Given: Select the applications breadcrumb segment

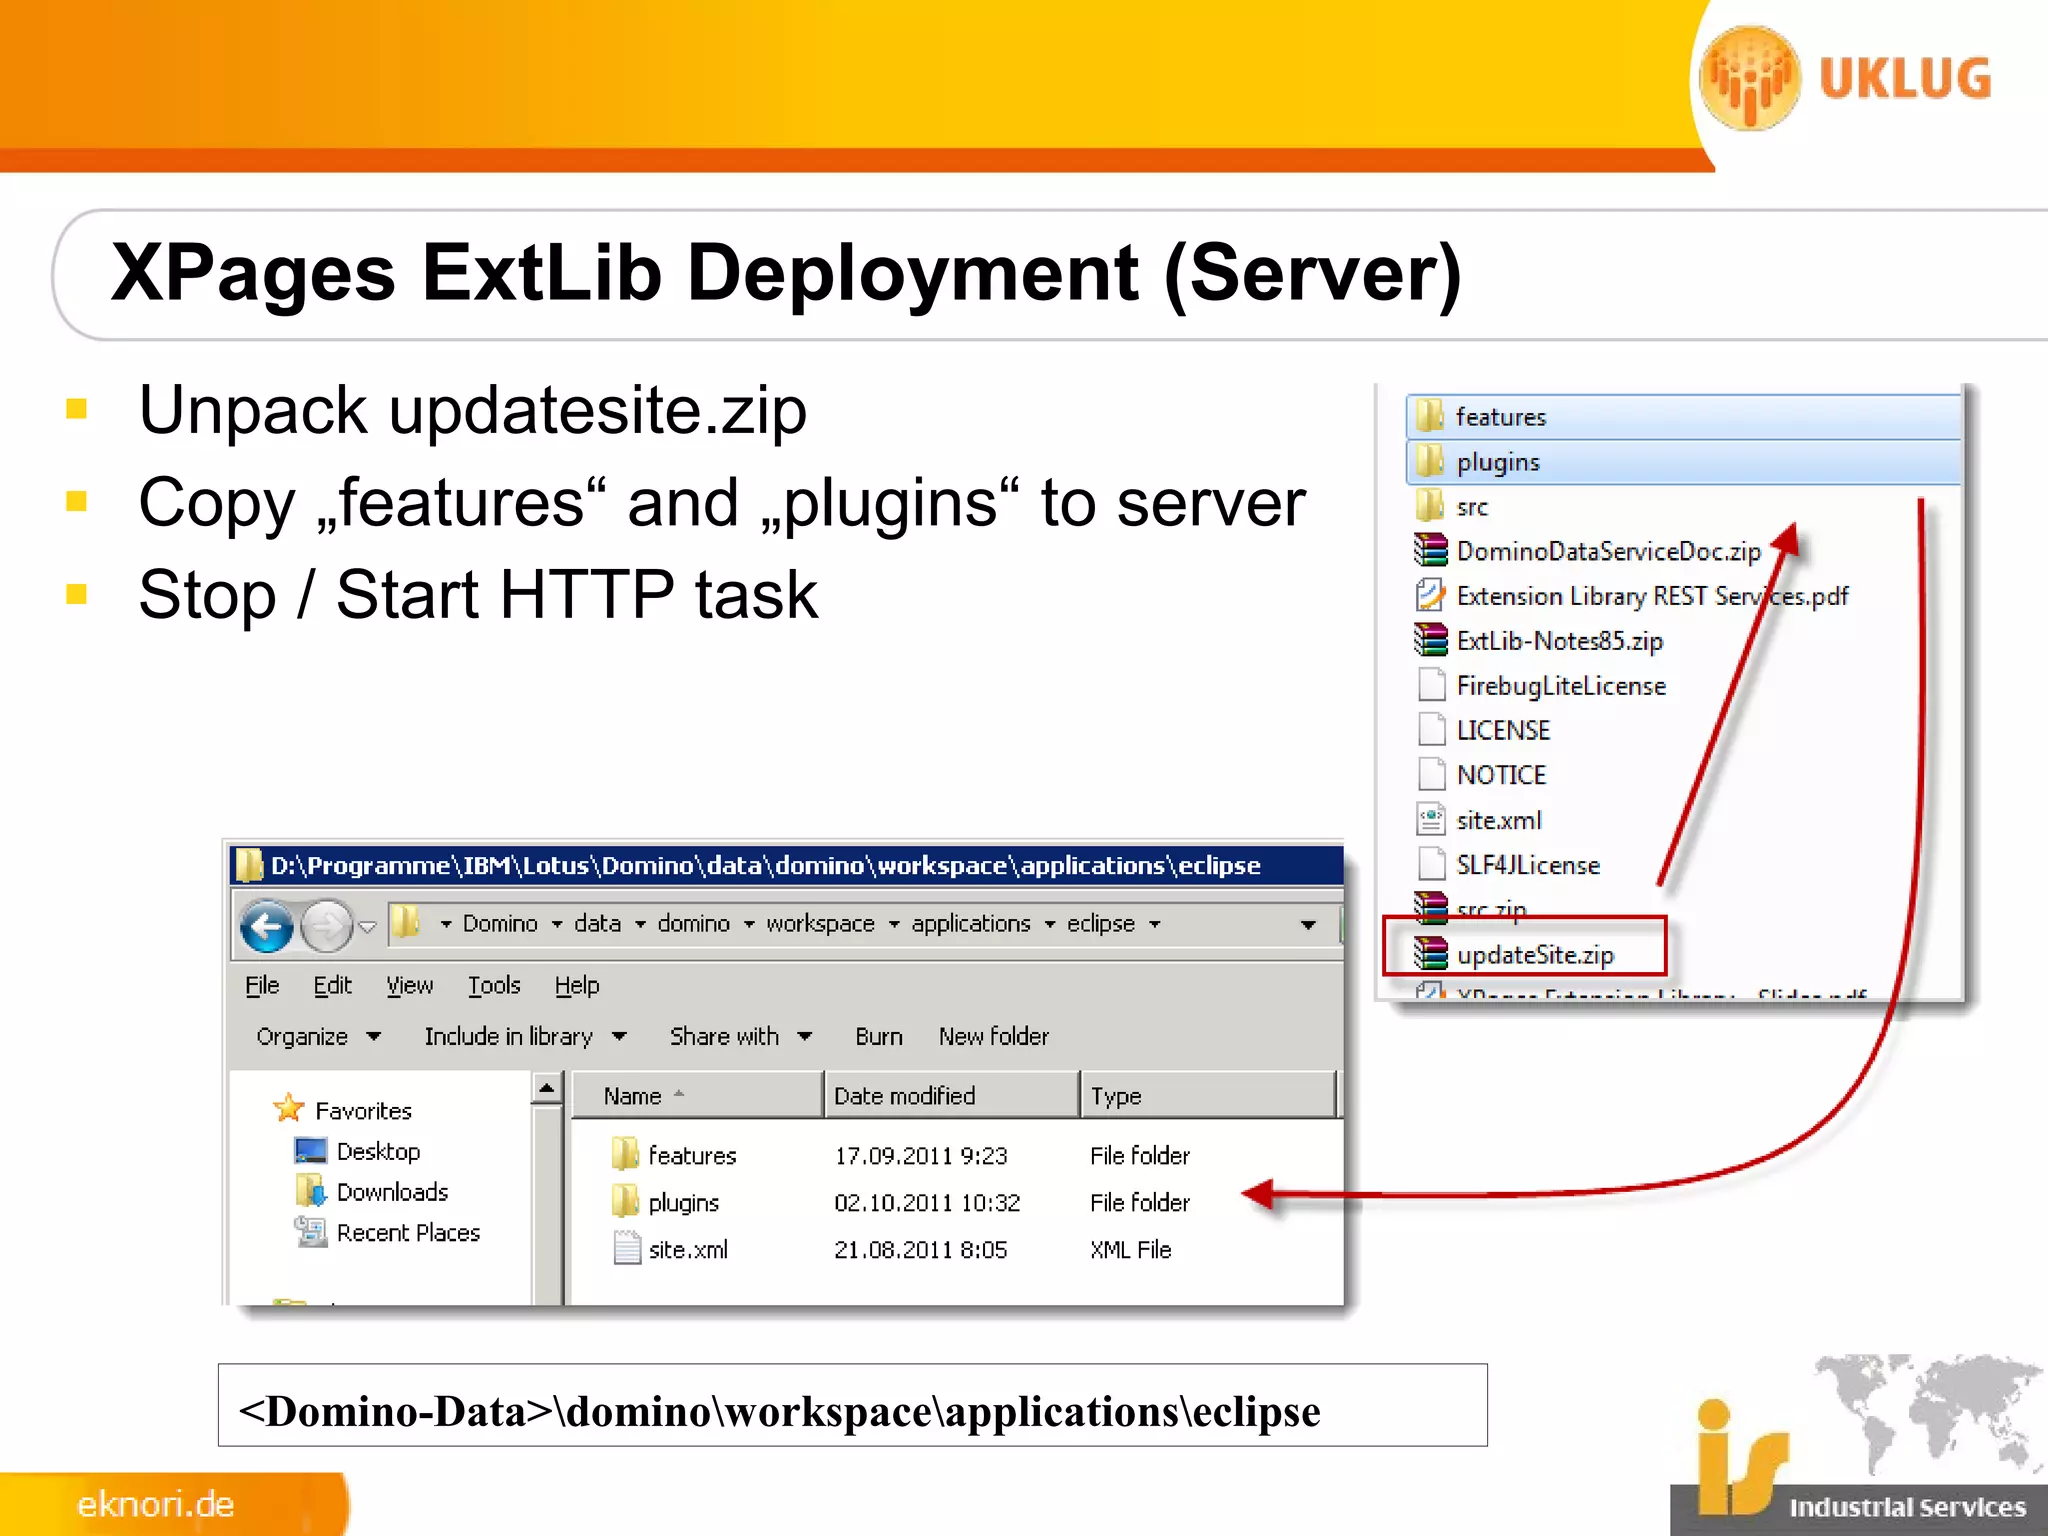Looking at the screenshot, I should (x=970, y=923).
